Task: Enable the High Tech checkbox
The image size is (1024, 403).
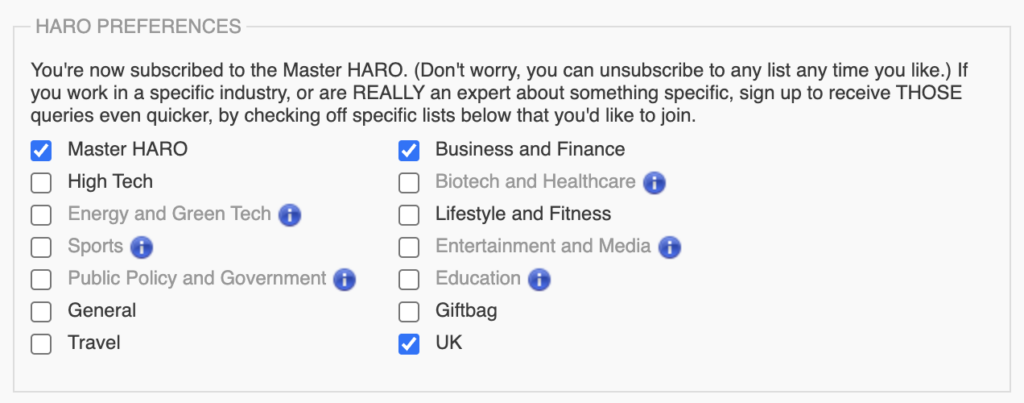Action: [41, 183]
